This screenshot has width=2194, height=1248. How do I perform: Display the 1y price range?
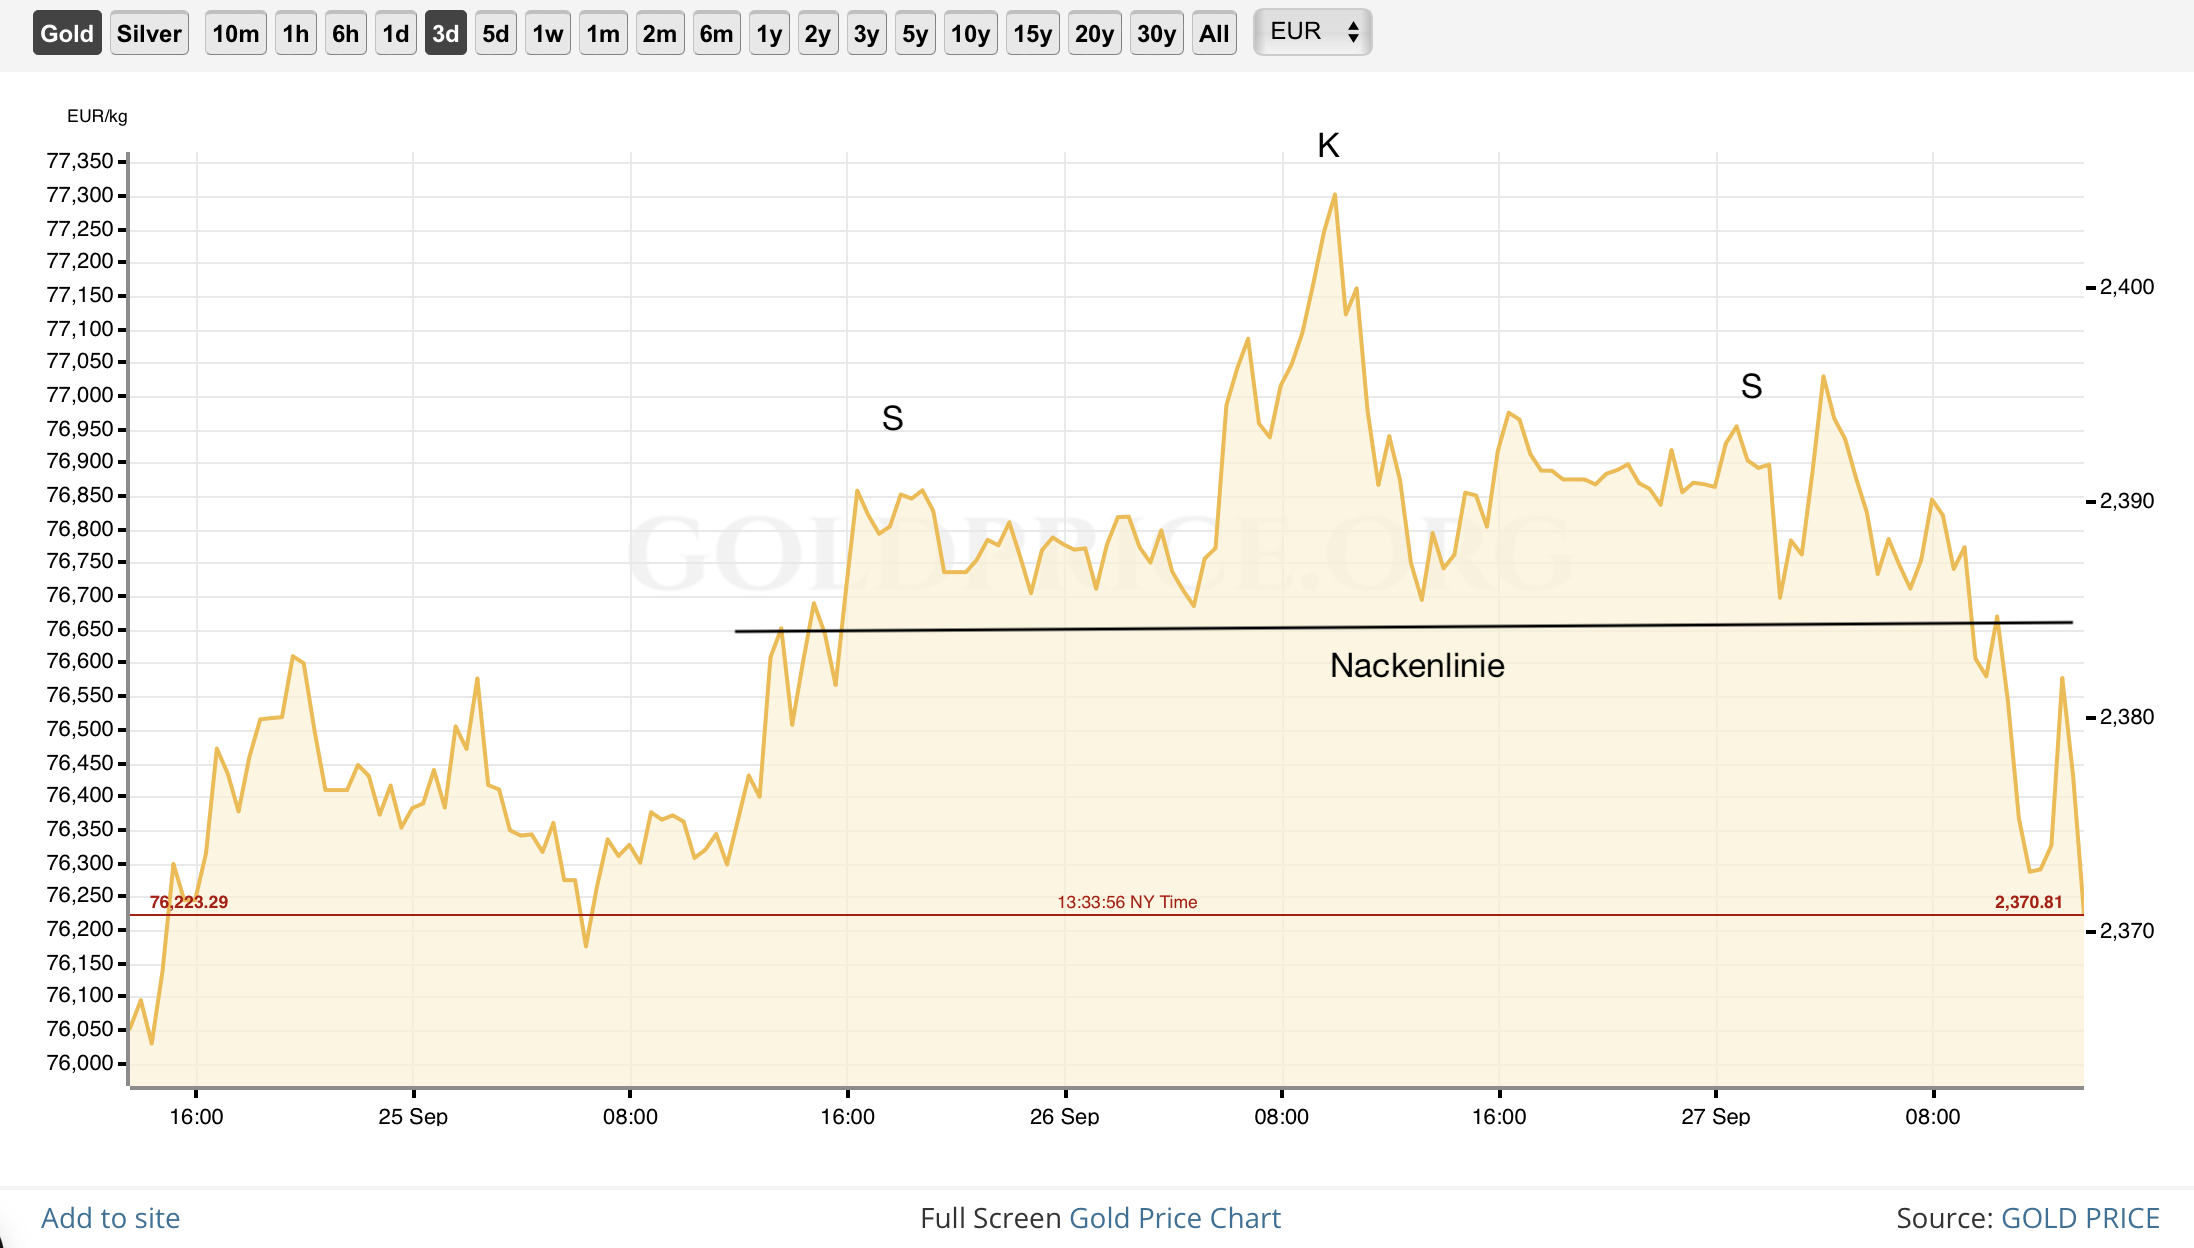pos(769,33)
